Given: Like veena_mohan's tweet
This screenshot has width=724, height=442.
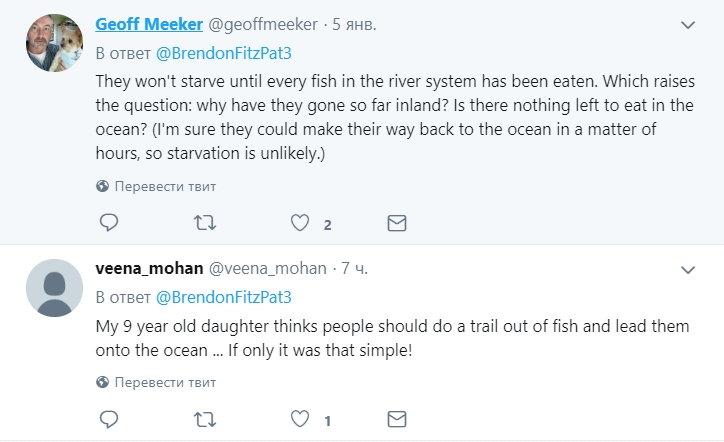Looking at the screenshot, I should coord(300,419).
